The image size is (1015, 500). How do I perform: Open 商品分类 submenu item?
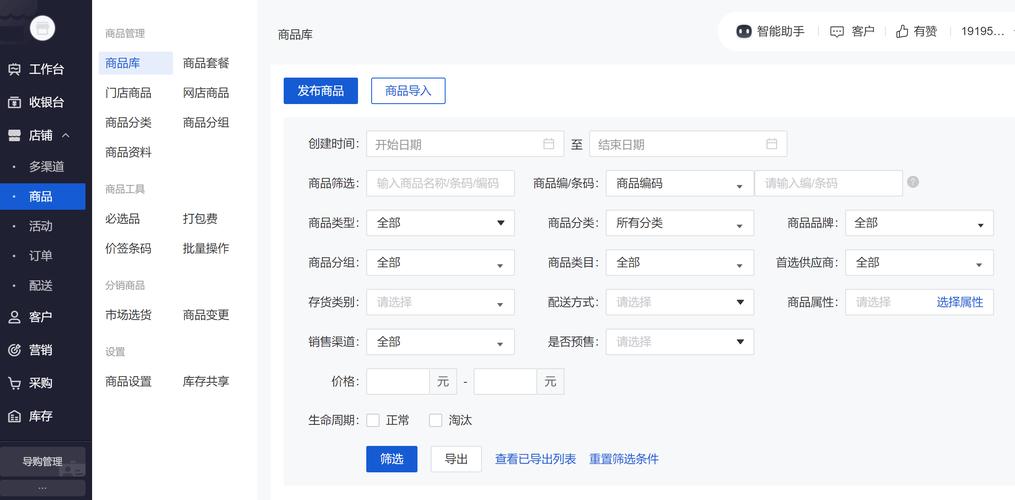[x=128, y=122]
